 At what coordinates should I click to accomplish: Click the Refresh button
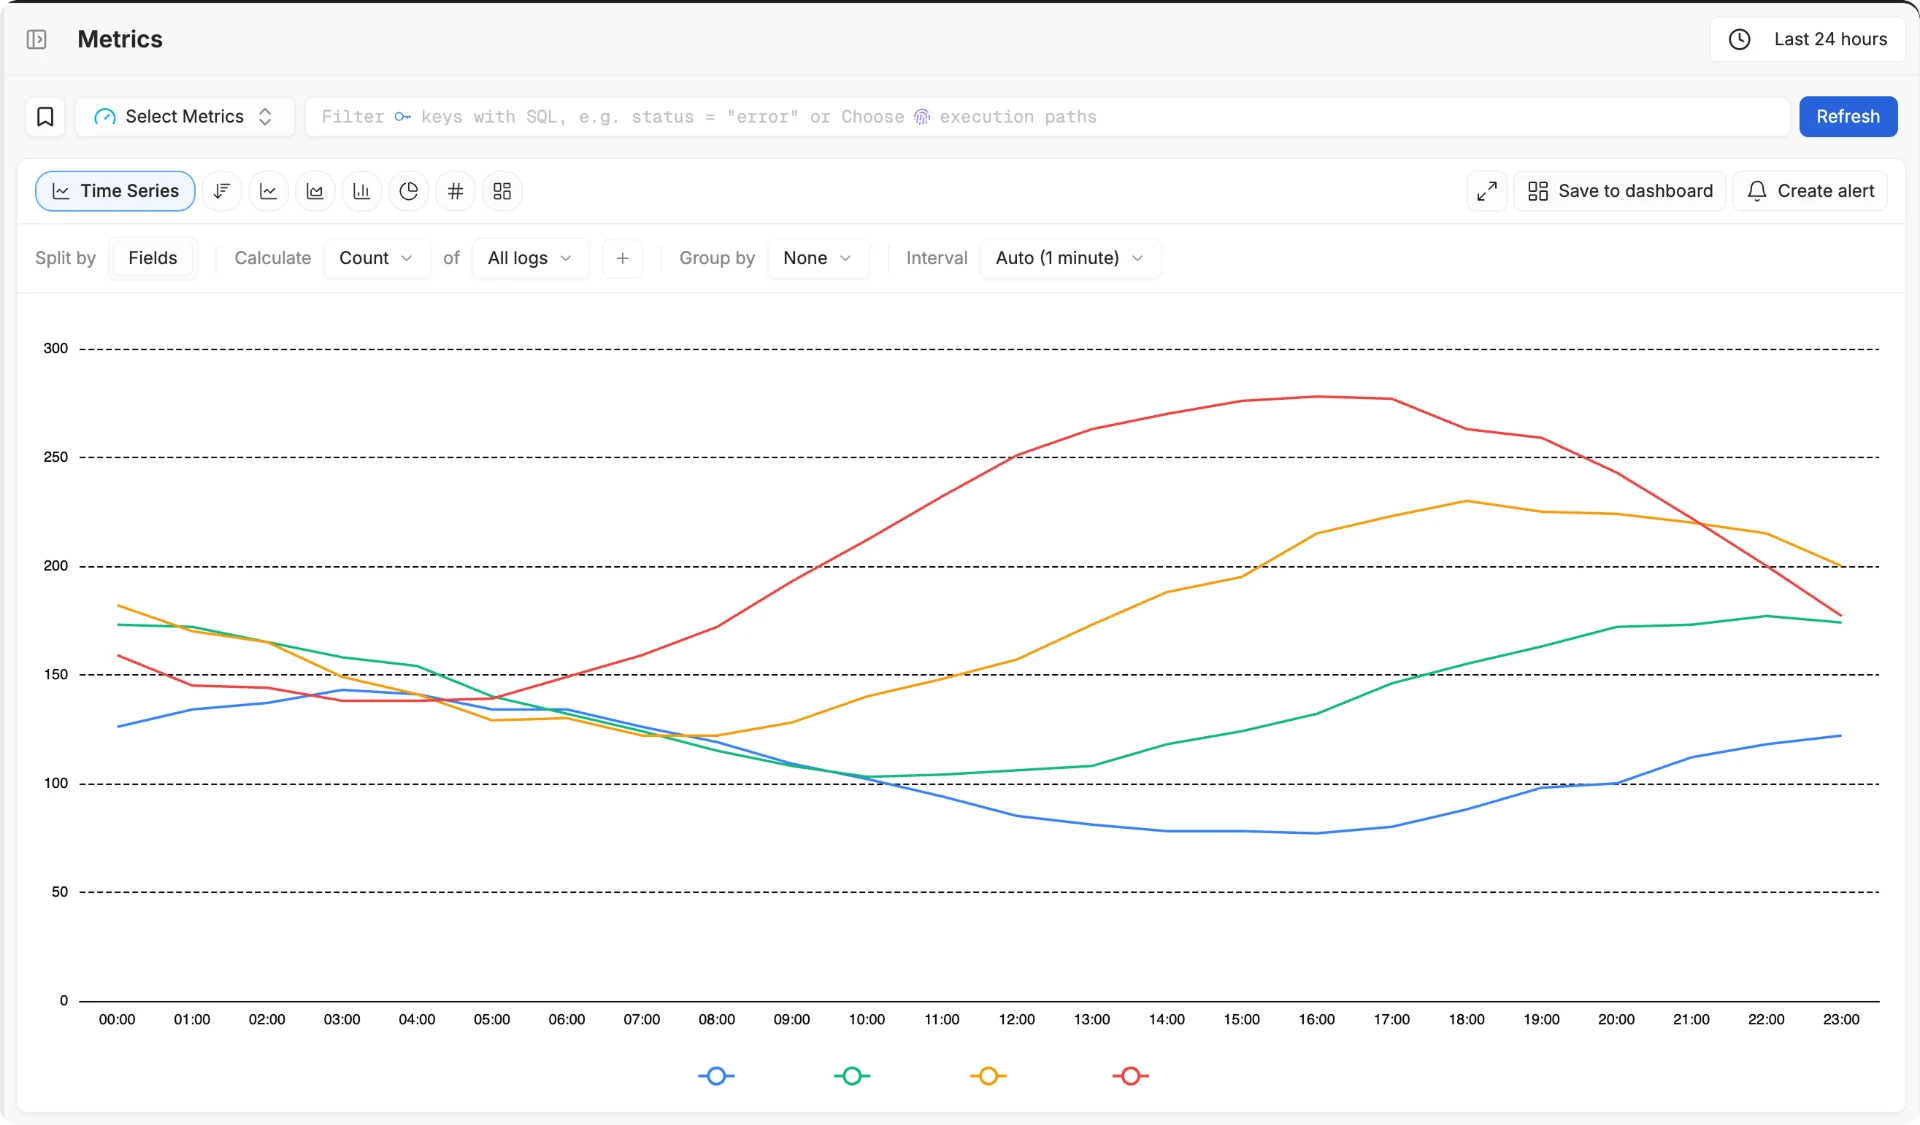pos(1848,117)
